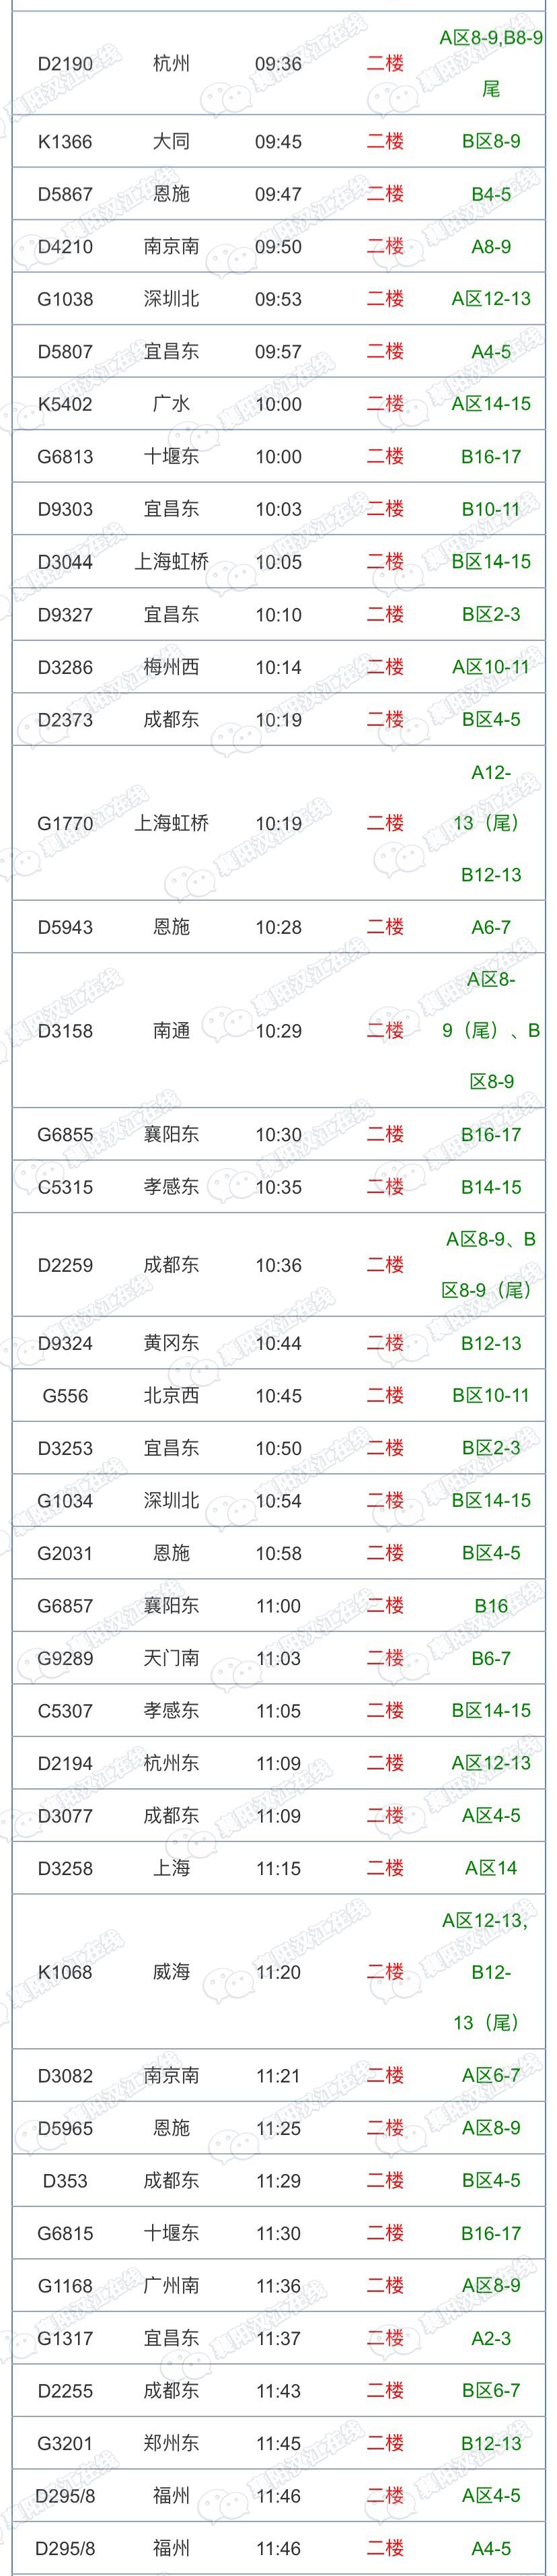
Task: Select train number G1770
Action: pyautogui.click(x=65, y=824)
